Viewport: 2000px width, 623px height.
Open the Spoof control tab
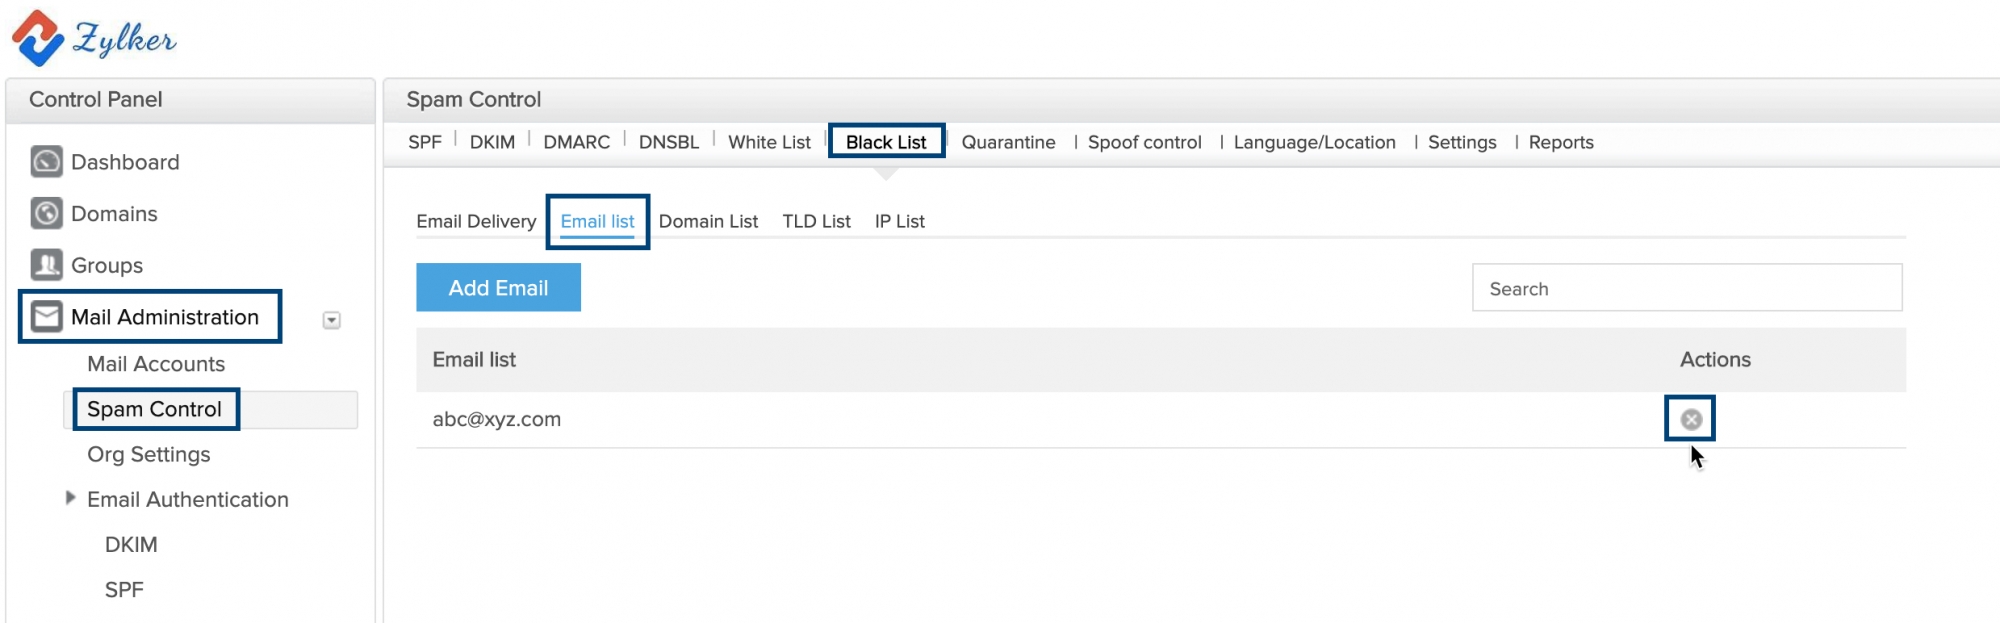coord(1144,142)
